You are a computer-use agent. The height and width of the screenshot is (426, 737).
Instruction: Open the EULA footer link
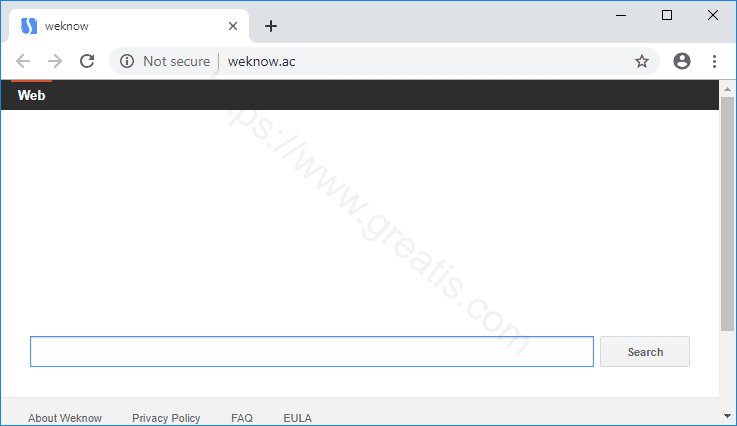click(x=298, y=418)
